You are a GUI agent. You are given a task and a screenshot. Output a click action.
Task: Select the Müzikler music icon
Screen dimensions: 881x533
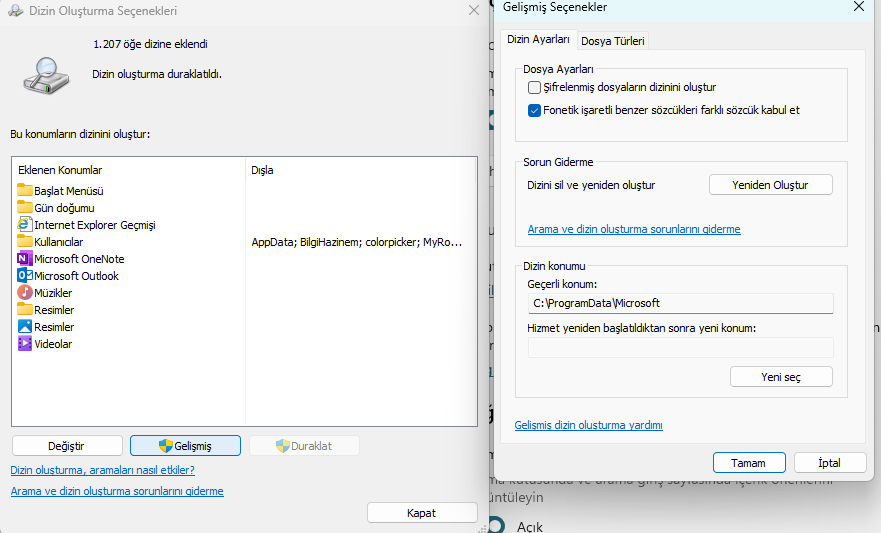click(25, 293)
